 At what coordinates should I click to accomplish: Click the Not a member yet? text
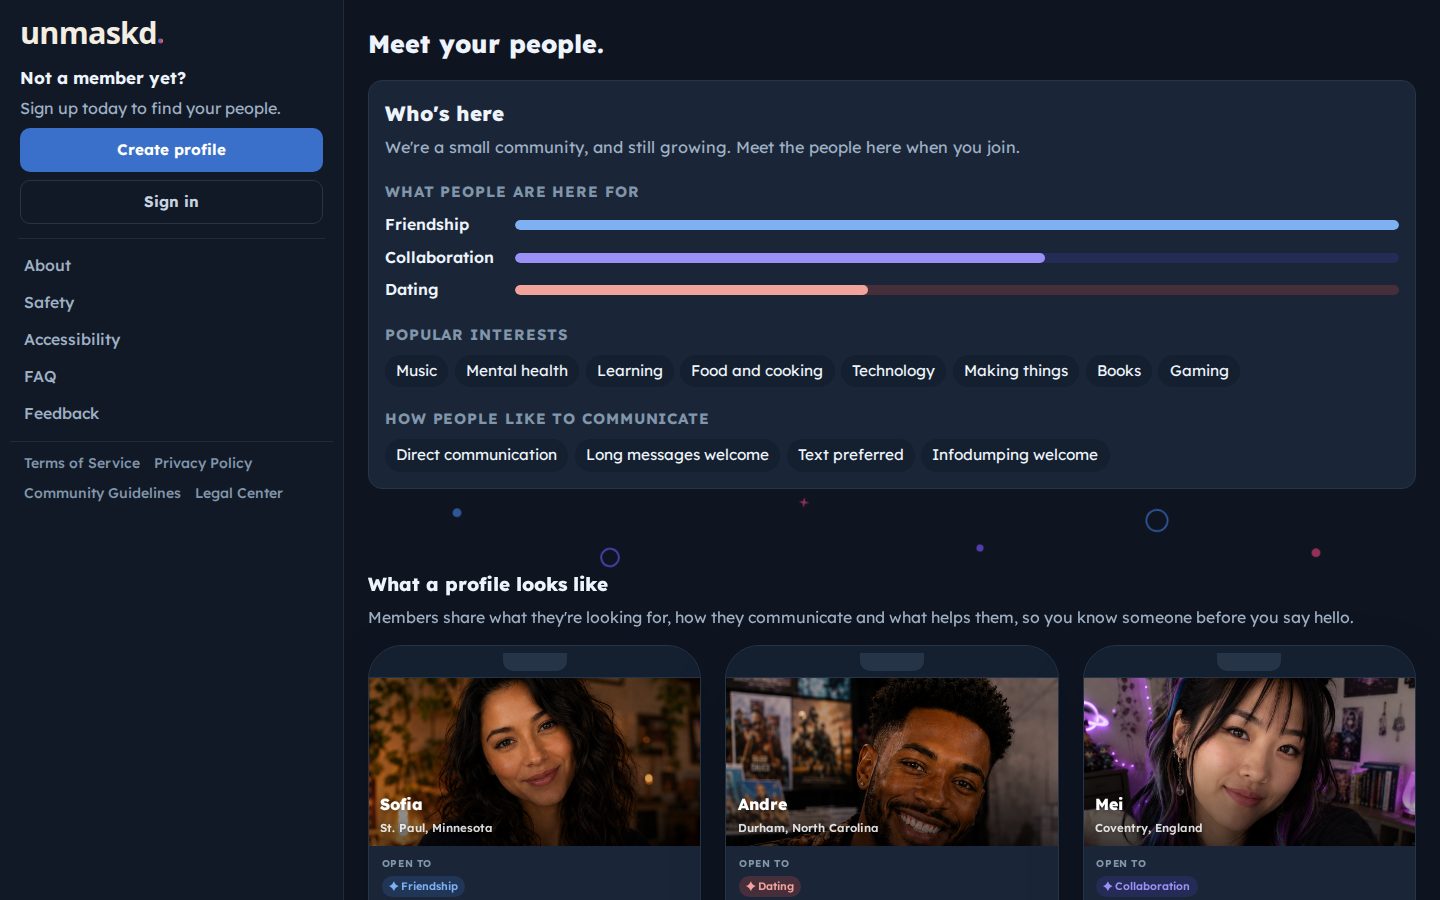pos(103,78)
